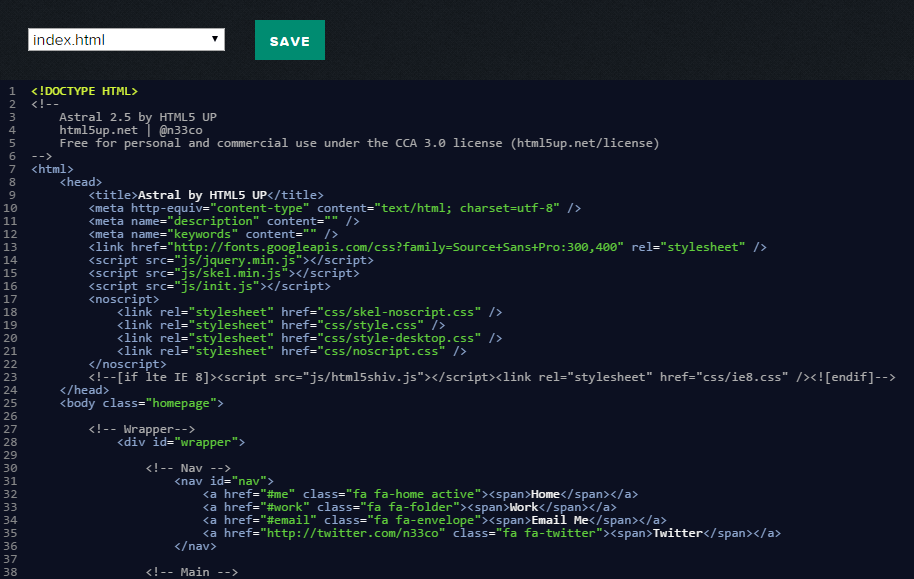
Task: Click the css/style.css link line
Action: [281, 325]
